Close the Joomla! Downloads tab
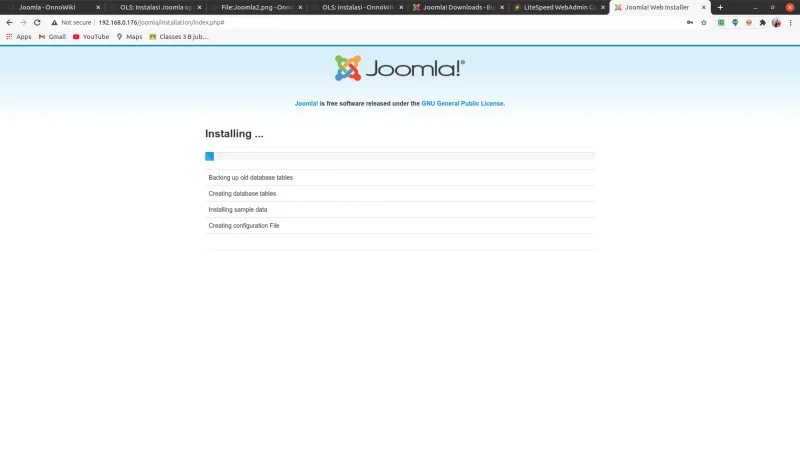The width and height of the screenshot is (800, 456). (502, 7)
